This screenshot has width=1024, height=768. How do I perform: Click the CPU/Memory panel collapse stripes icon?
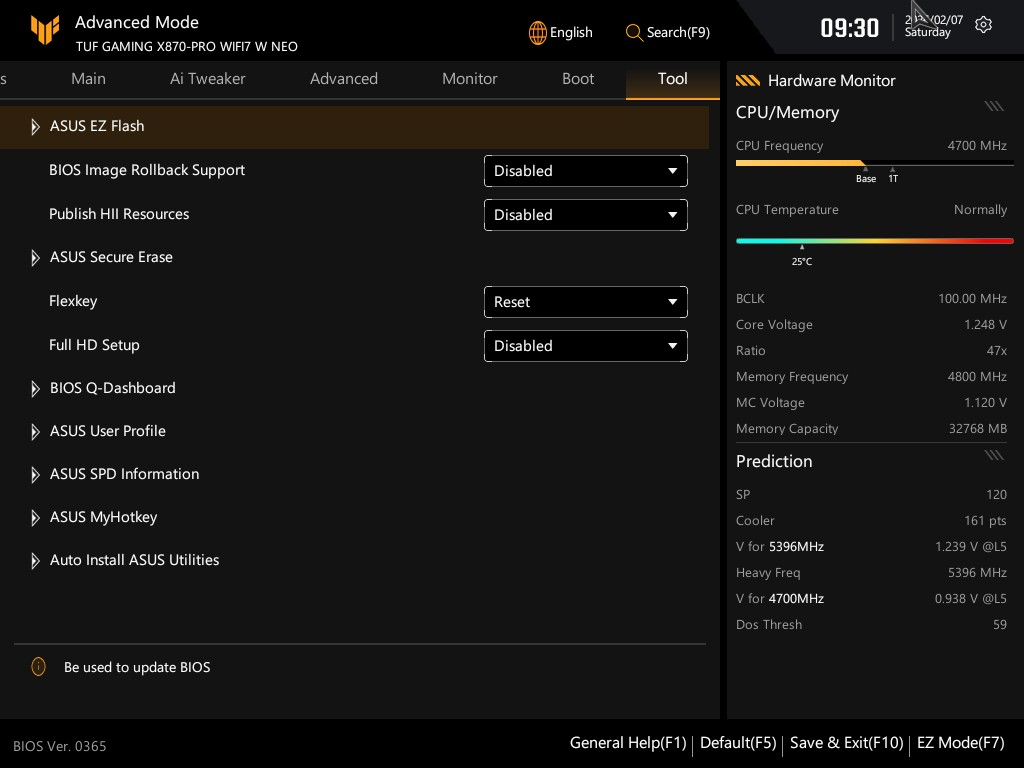(993, 106)
